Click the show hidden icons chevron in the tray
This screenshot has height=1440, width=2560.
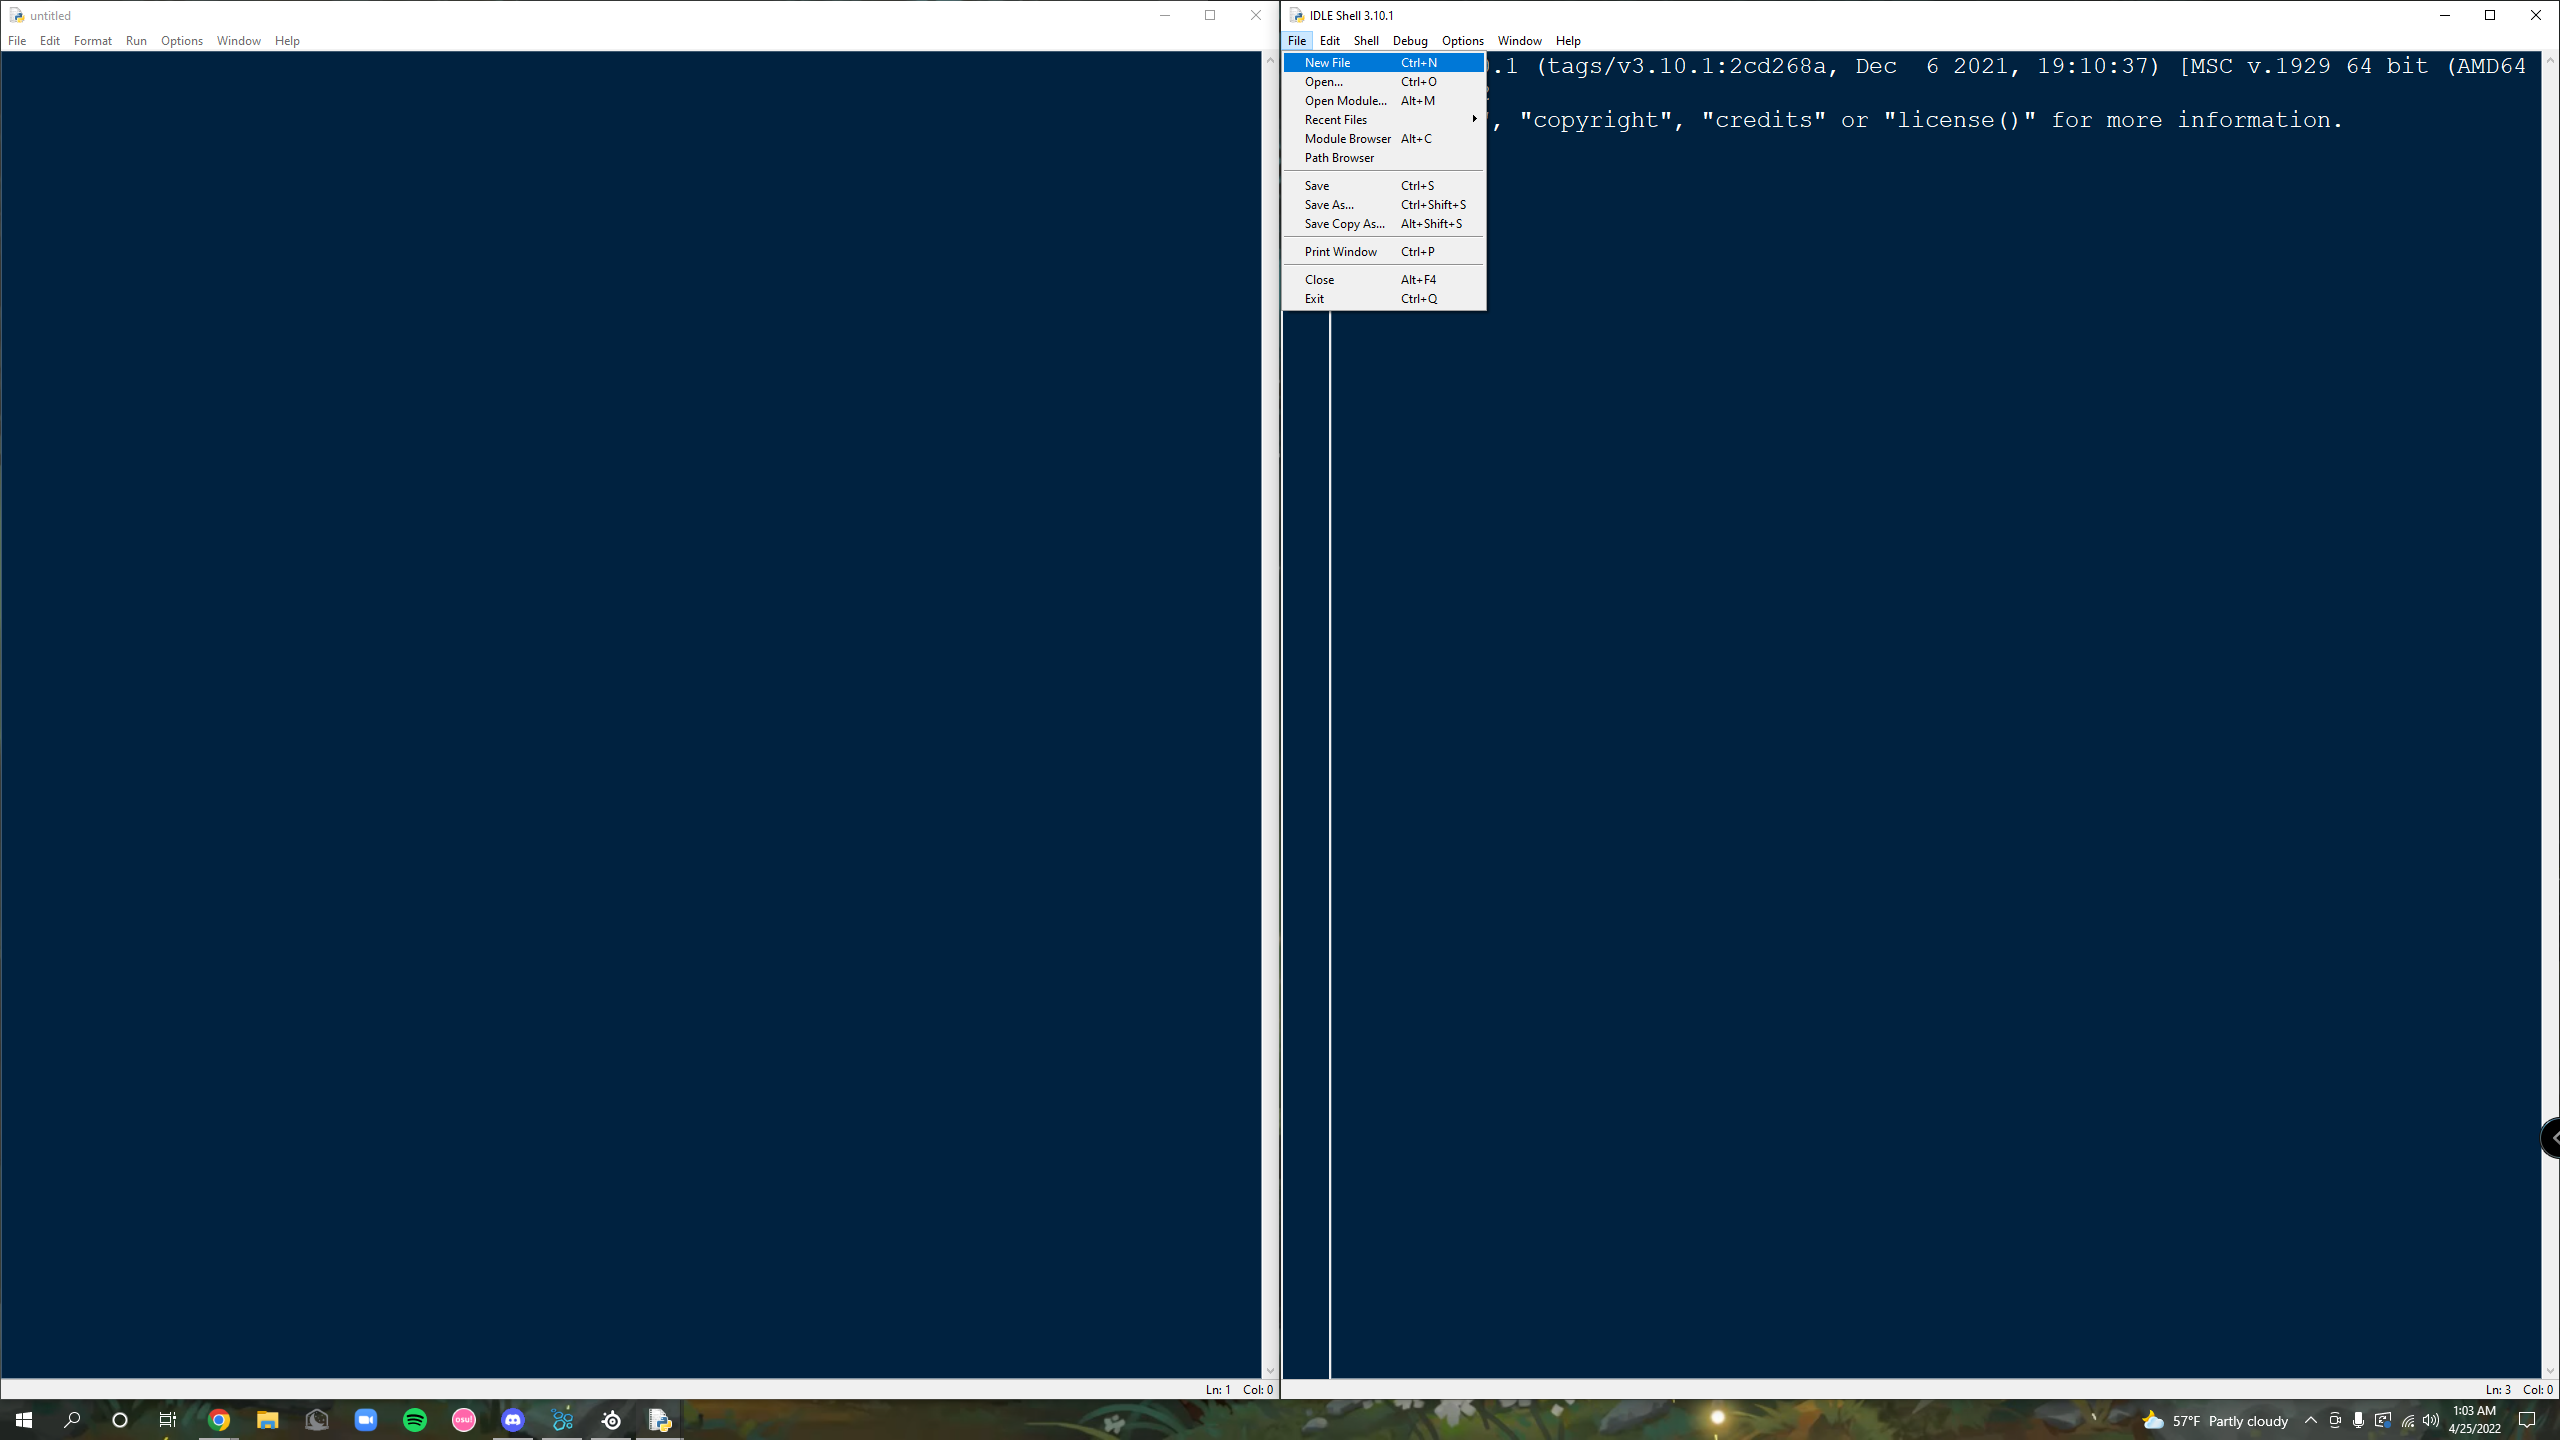[2310, 1419]
